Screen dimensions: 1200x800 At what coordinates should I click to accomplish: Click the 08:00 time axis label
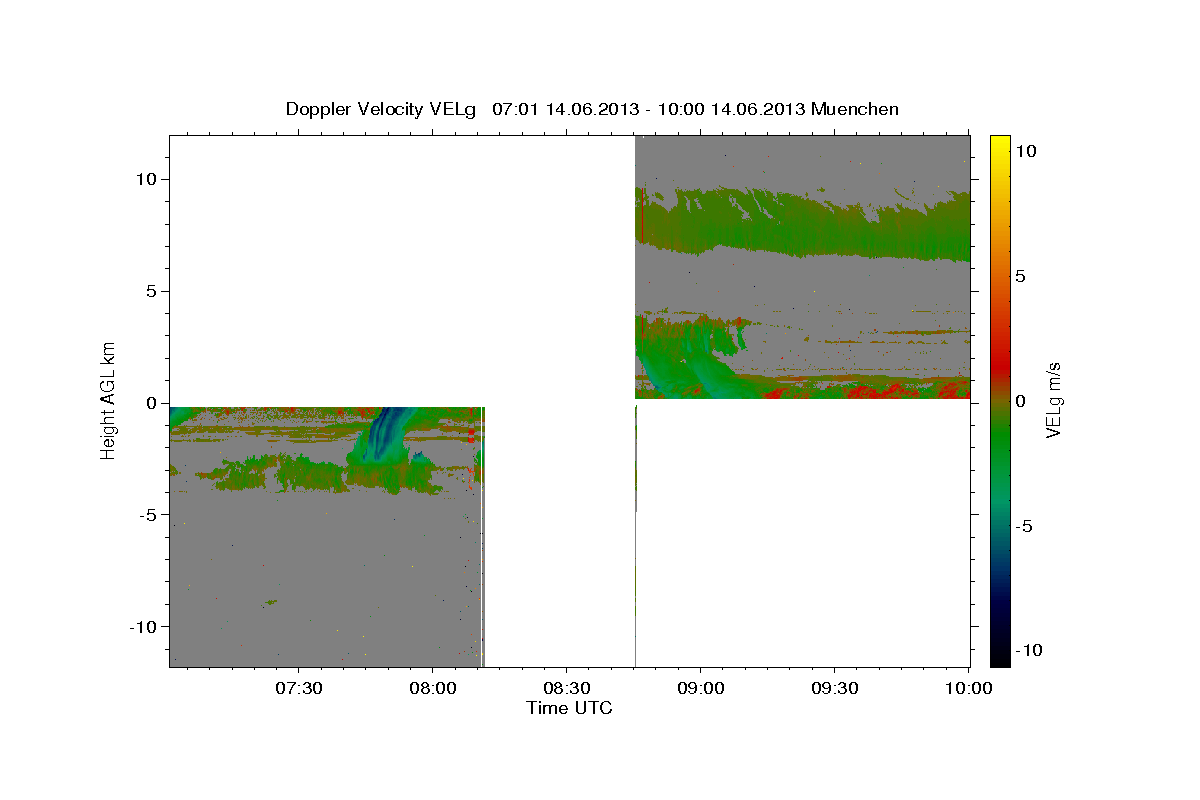point(433,688)
